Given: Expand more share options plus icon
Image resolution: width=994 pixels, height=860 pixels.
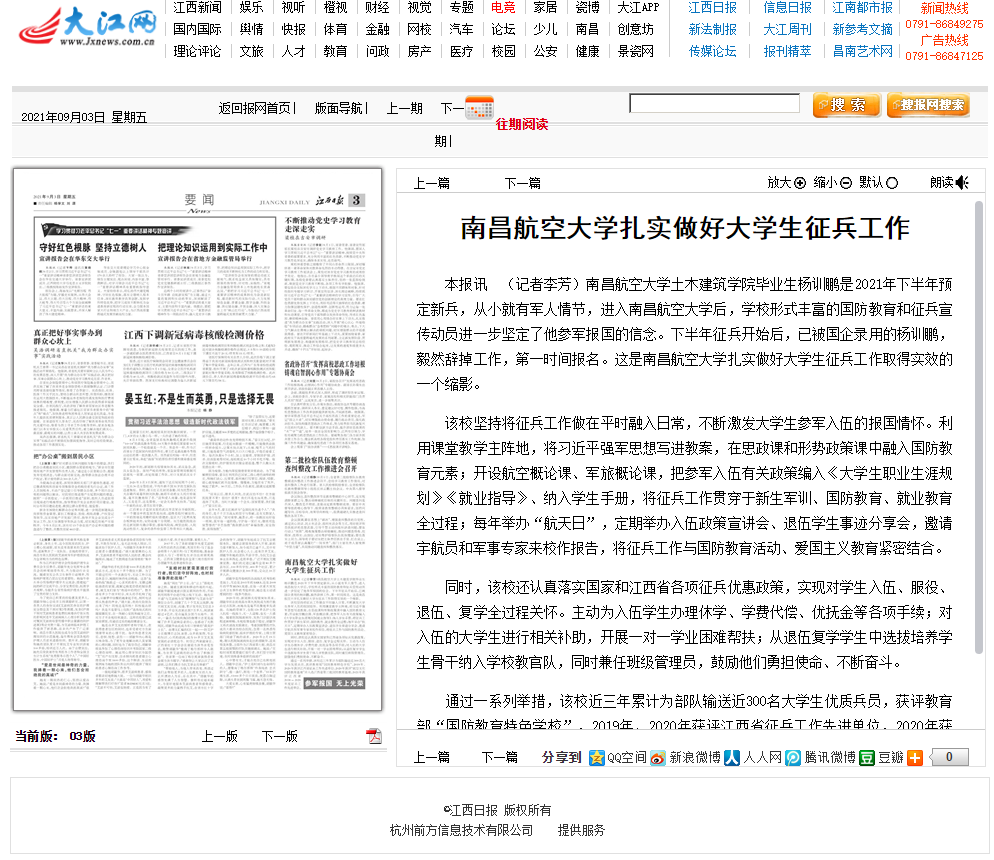Looking at the screenshot, I should pyautogui.click(x=915, y=757).
